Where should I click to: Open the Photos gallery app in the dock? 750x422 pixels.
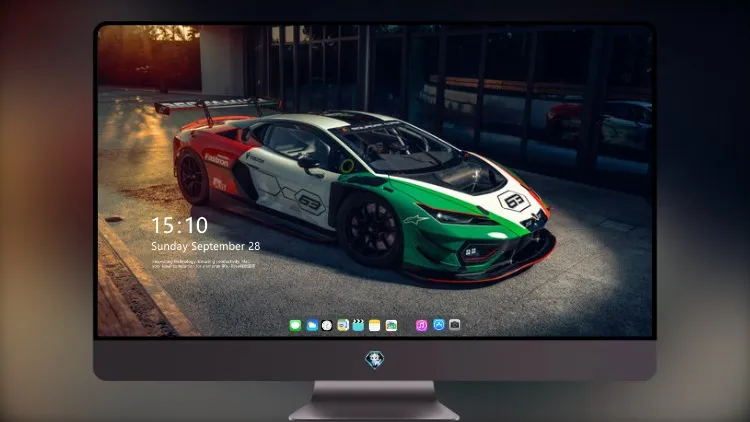click(x=391, y=325)
